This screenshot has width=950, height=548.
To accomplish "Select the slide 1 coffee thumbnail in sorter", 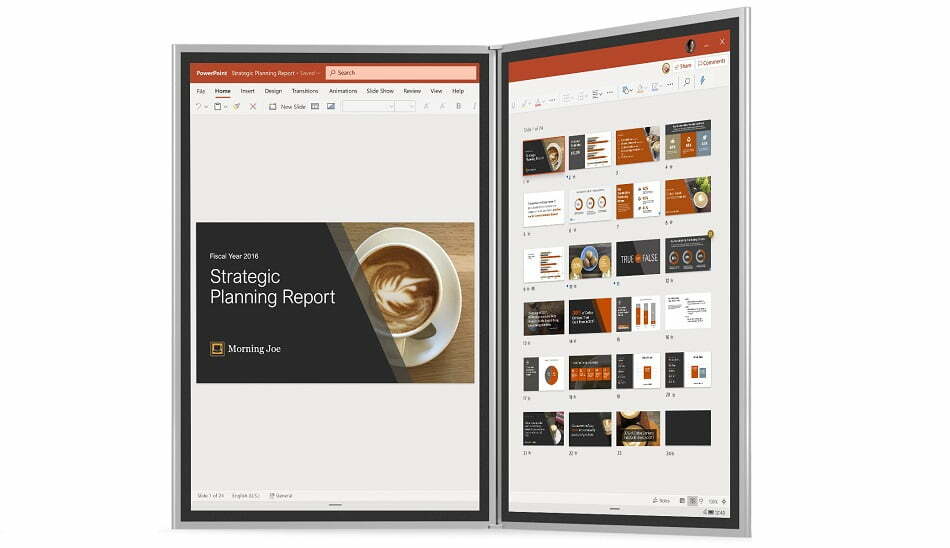I will 543,155.
